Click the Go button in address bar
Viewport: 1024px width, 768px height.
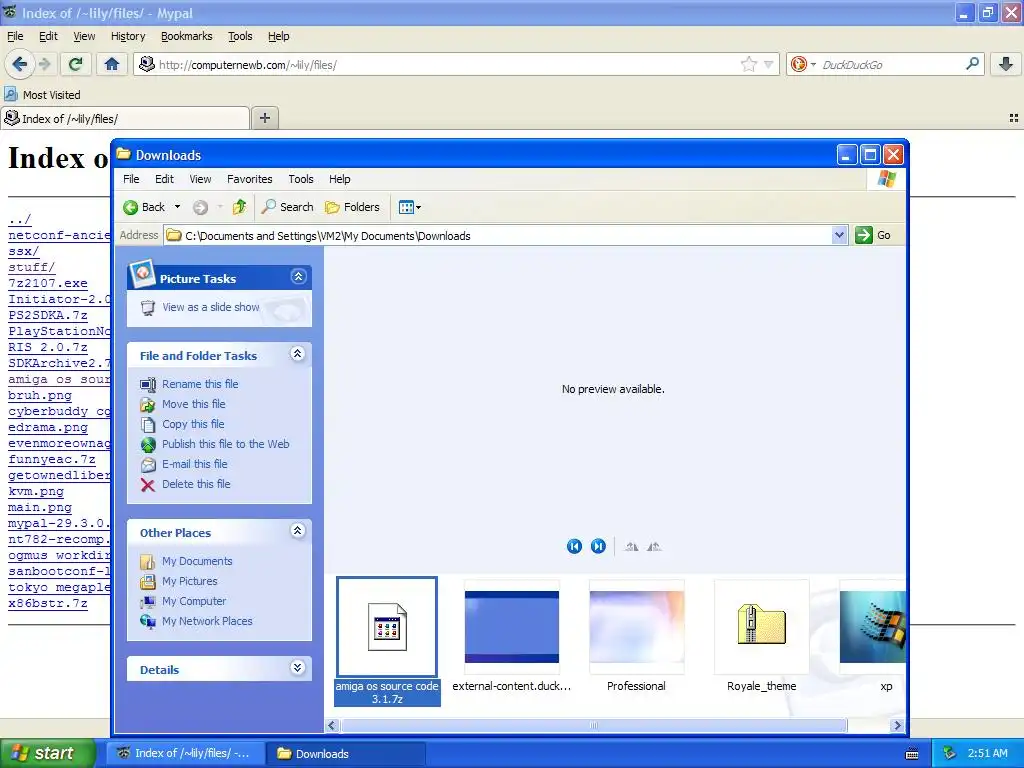click(x=873, y=235)
